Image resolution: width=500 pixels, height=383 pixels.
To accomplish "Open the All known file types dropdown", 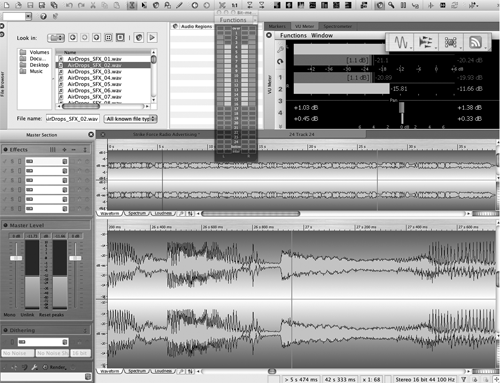I will [131, 119].
